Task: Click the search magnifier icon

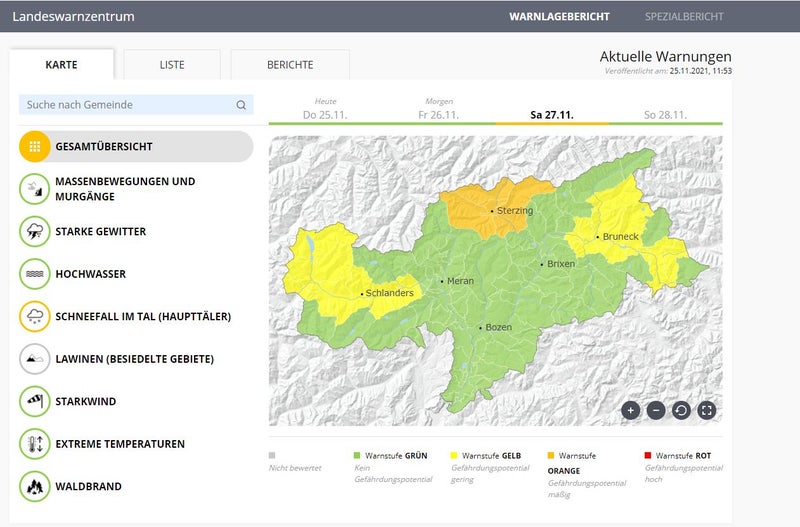Action: pos(241,105)
